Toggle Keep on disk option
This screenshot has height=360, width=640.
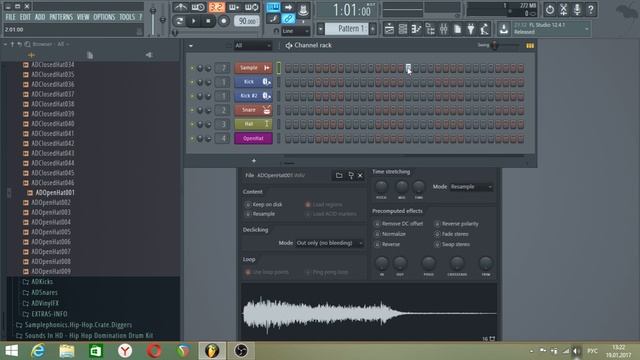[x=248, y=204]
